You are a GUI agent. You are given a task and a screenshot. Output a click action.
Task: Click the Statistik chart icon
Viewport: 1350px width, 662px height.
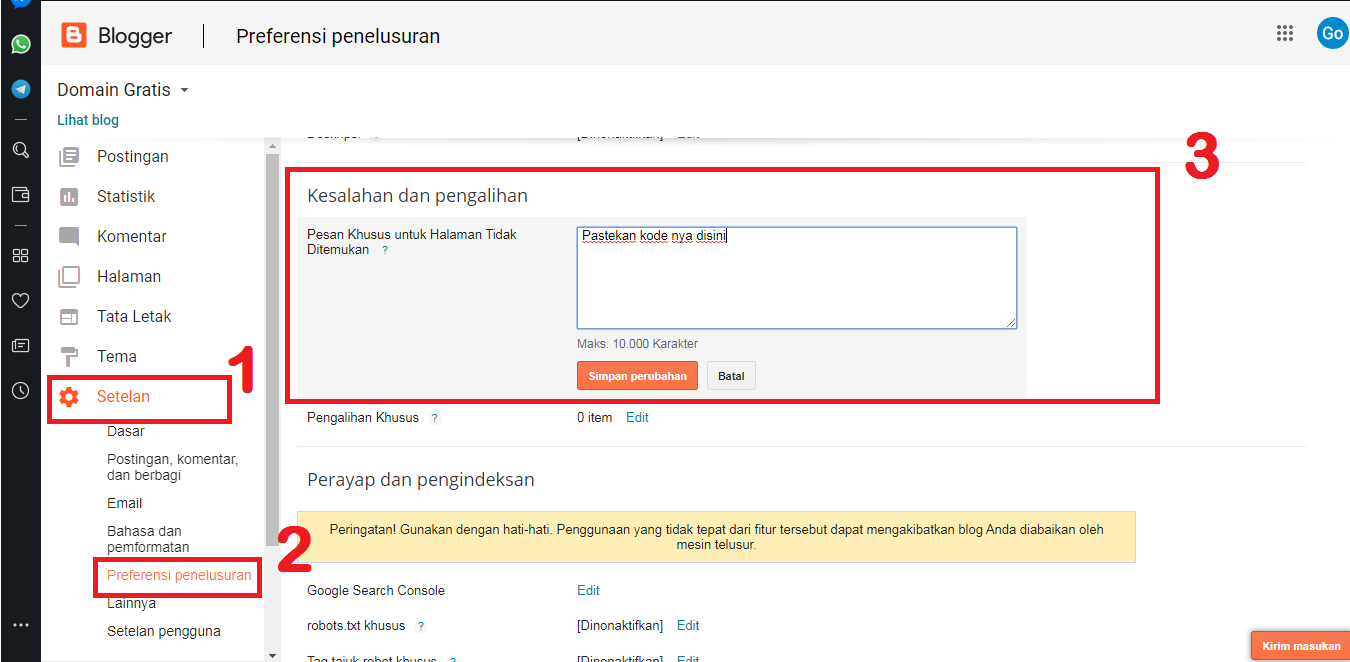[x=69, y=197]
